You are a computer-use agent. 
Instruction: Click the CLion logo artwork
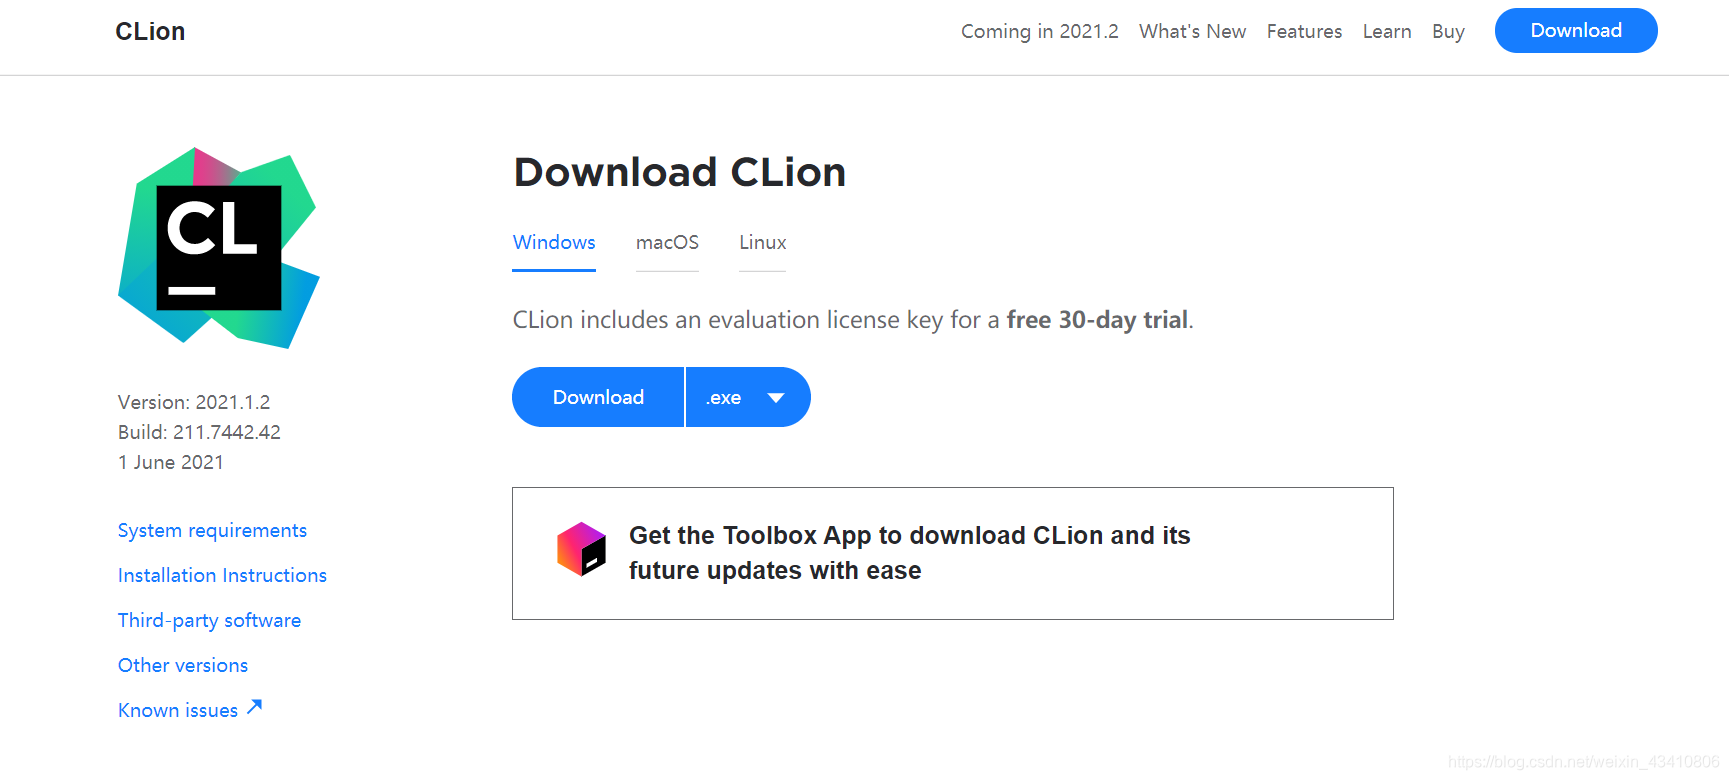[218, 247]
